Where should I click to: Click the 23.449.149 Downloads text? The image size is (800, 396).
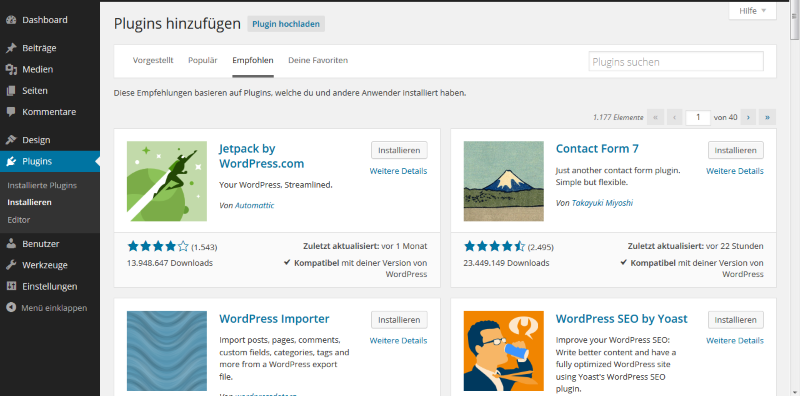click(x=507, y=263)
